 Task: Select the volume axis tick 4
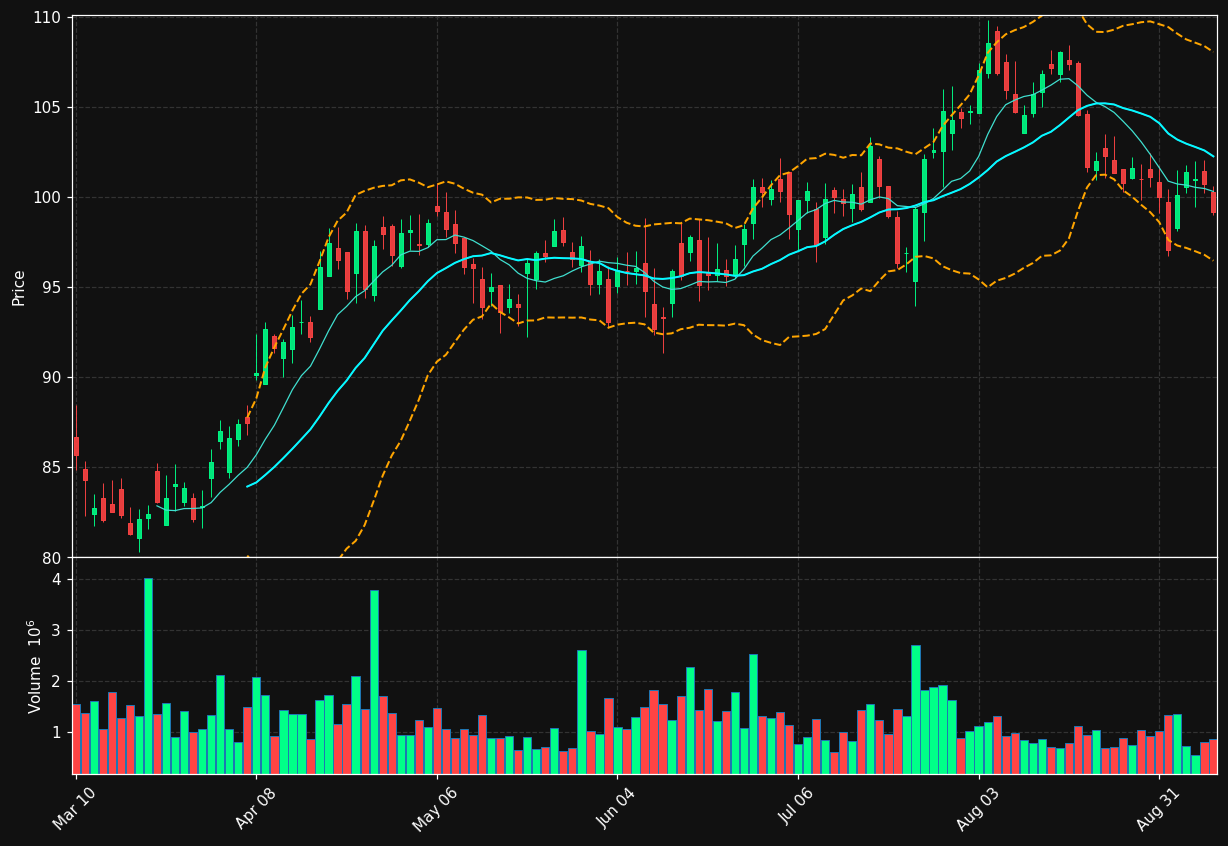[58, 580]
